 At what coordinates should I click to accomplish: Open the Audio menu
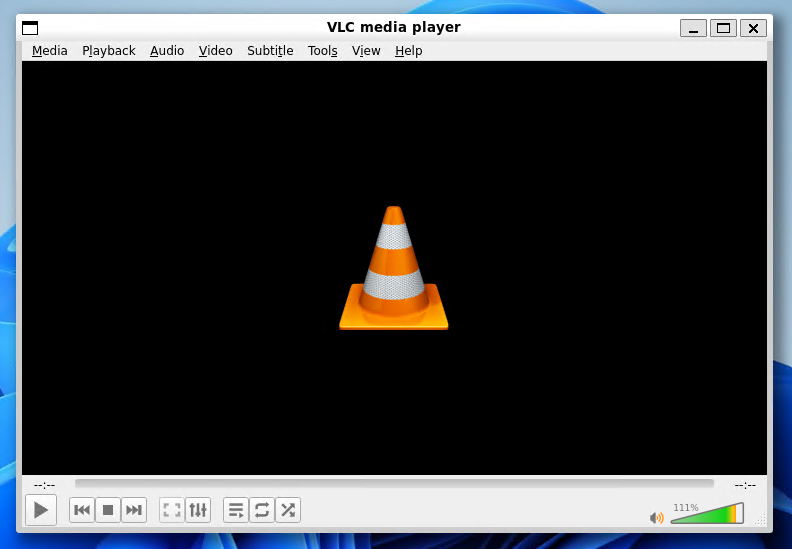(167, 51)
